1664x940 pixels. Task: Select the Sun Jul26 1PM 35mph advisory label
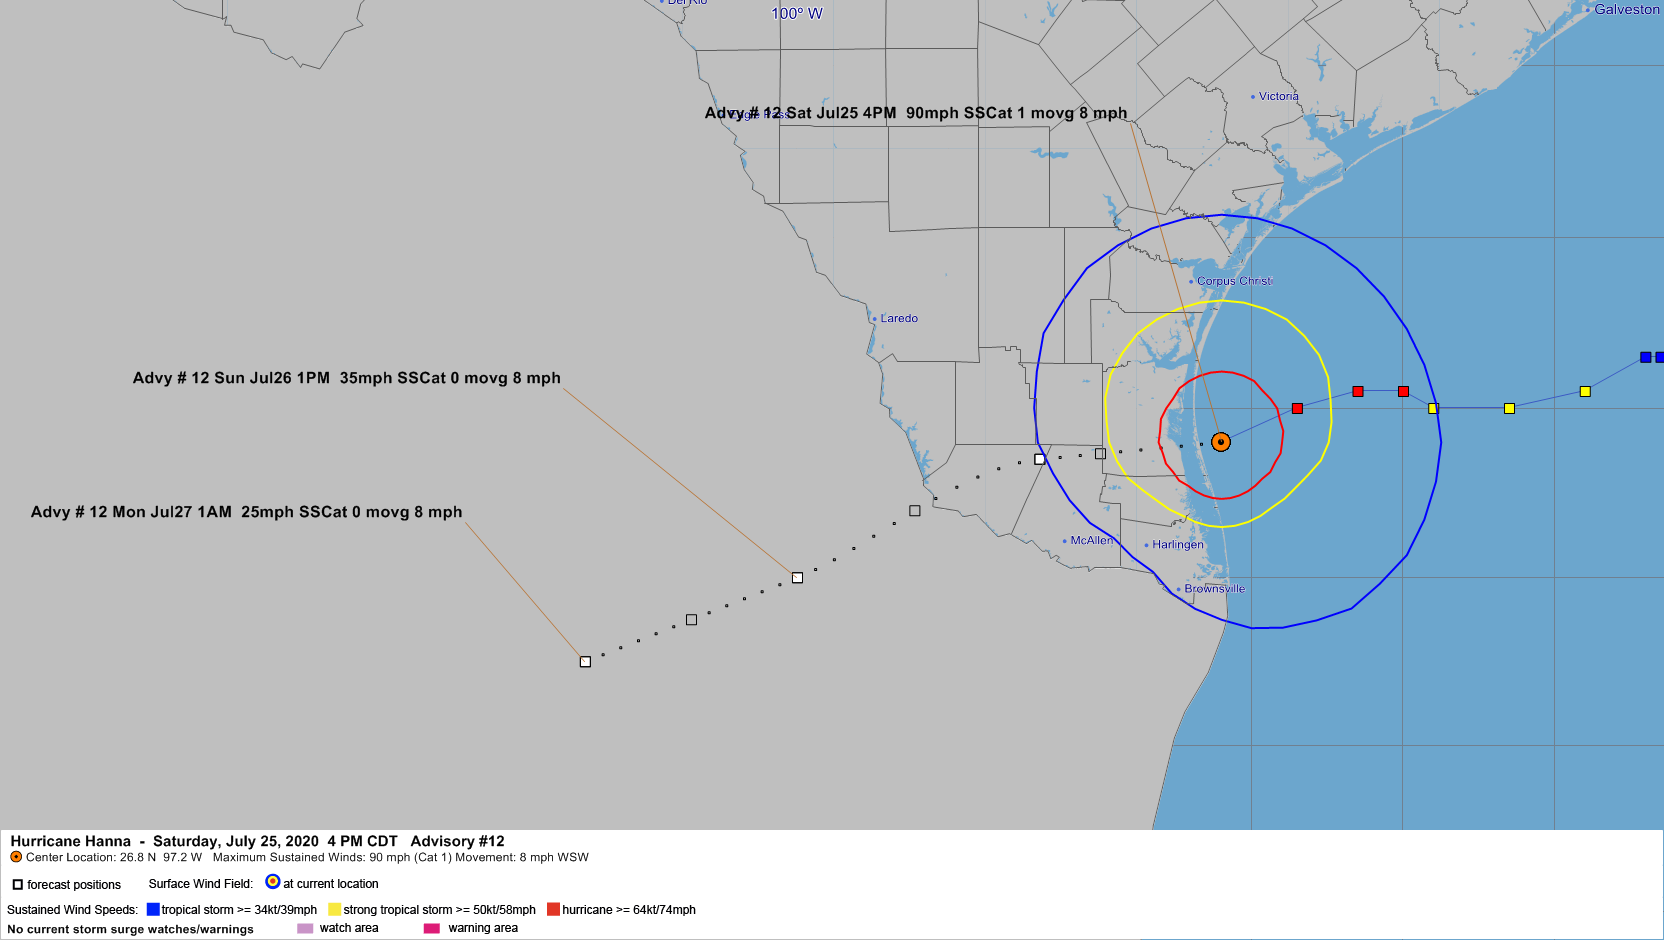(x=346, y=378)
